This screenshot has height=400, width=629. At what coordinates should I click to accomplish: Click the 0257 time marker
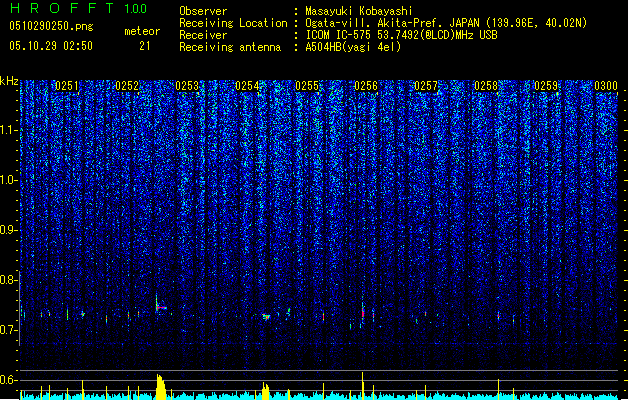pos(426,86)
